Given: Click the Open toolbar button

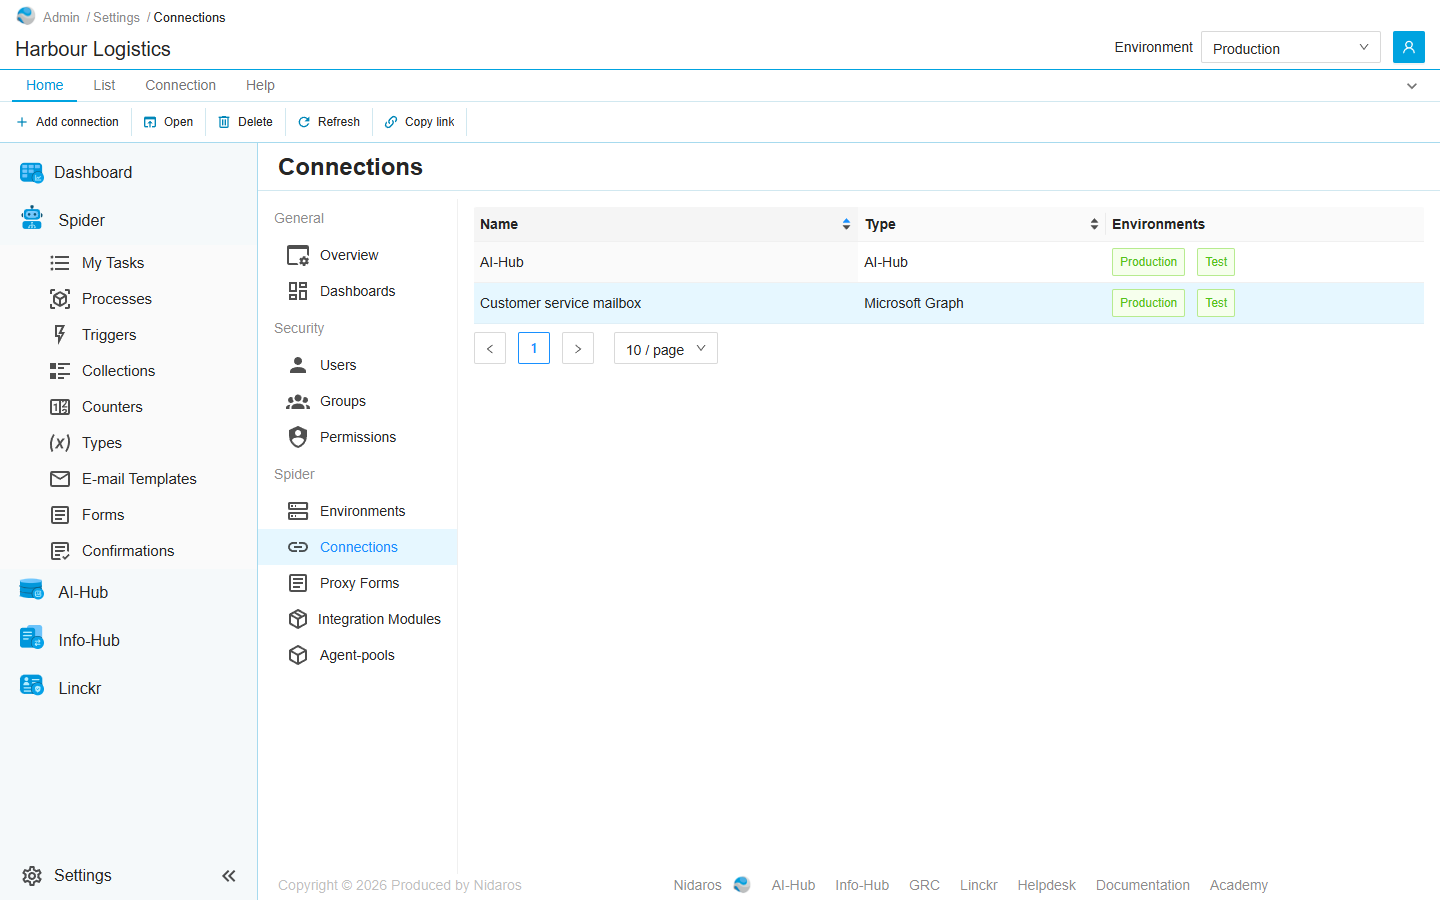Looking at the screenshot, I should click(168, 122).
